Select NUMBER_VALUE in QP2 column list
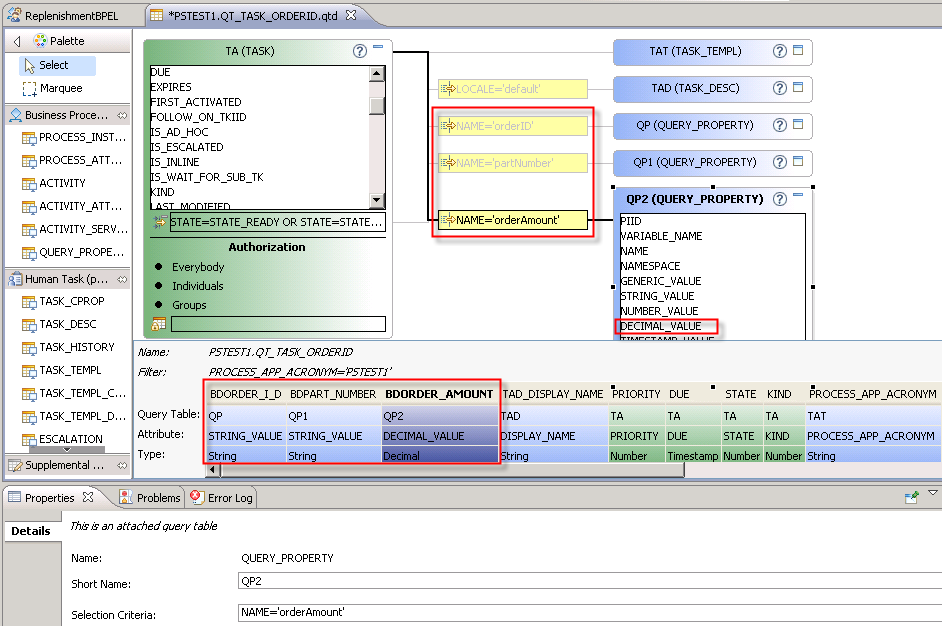 coord(659,311)
